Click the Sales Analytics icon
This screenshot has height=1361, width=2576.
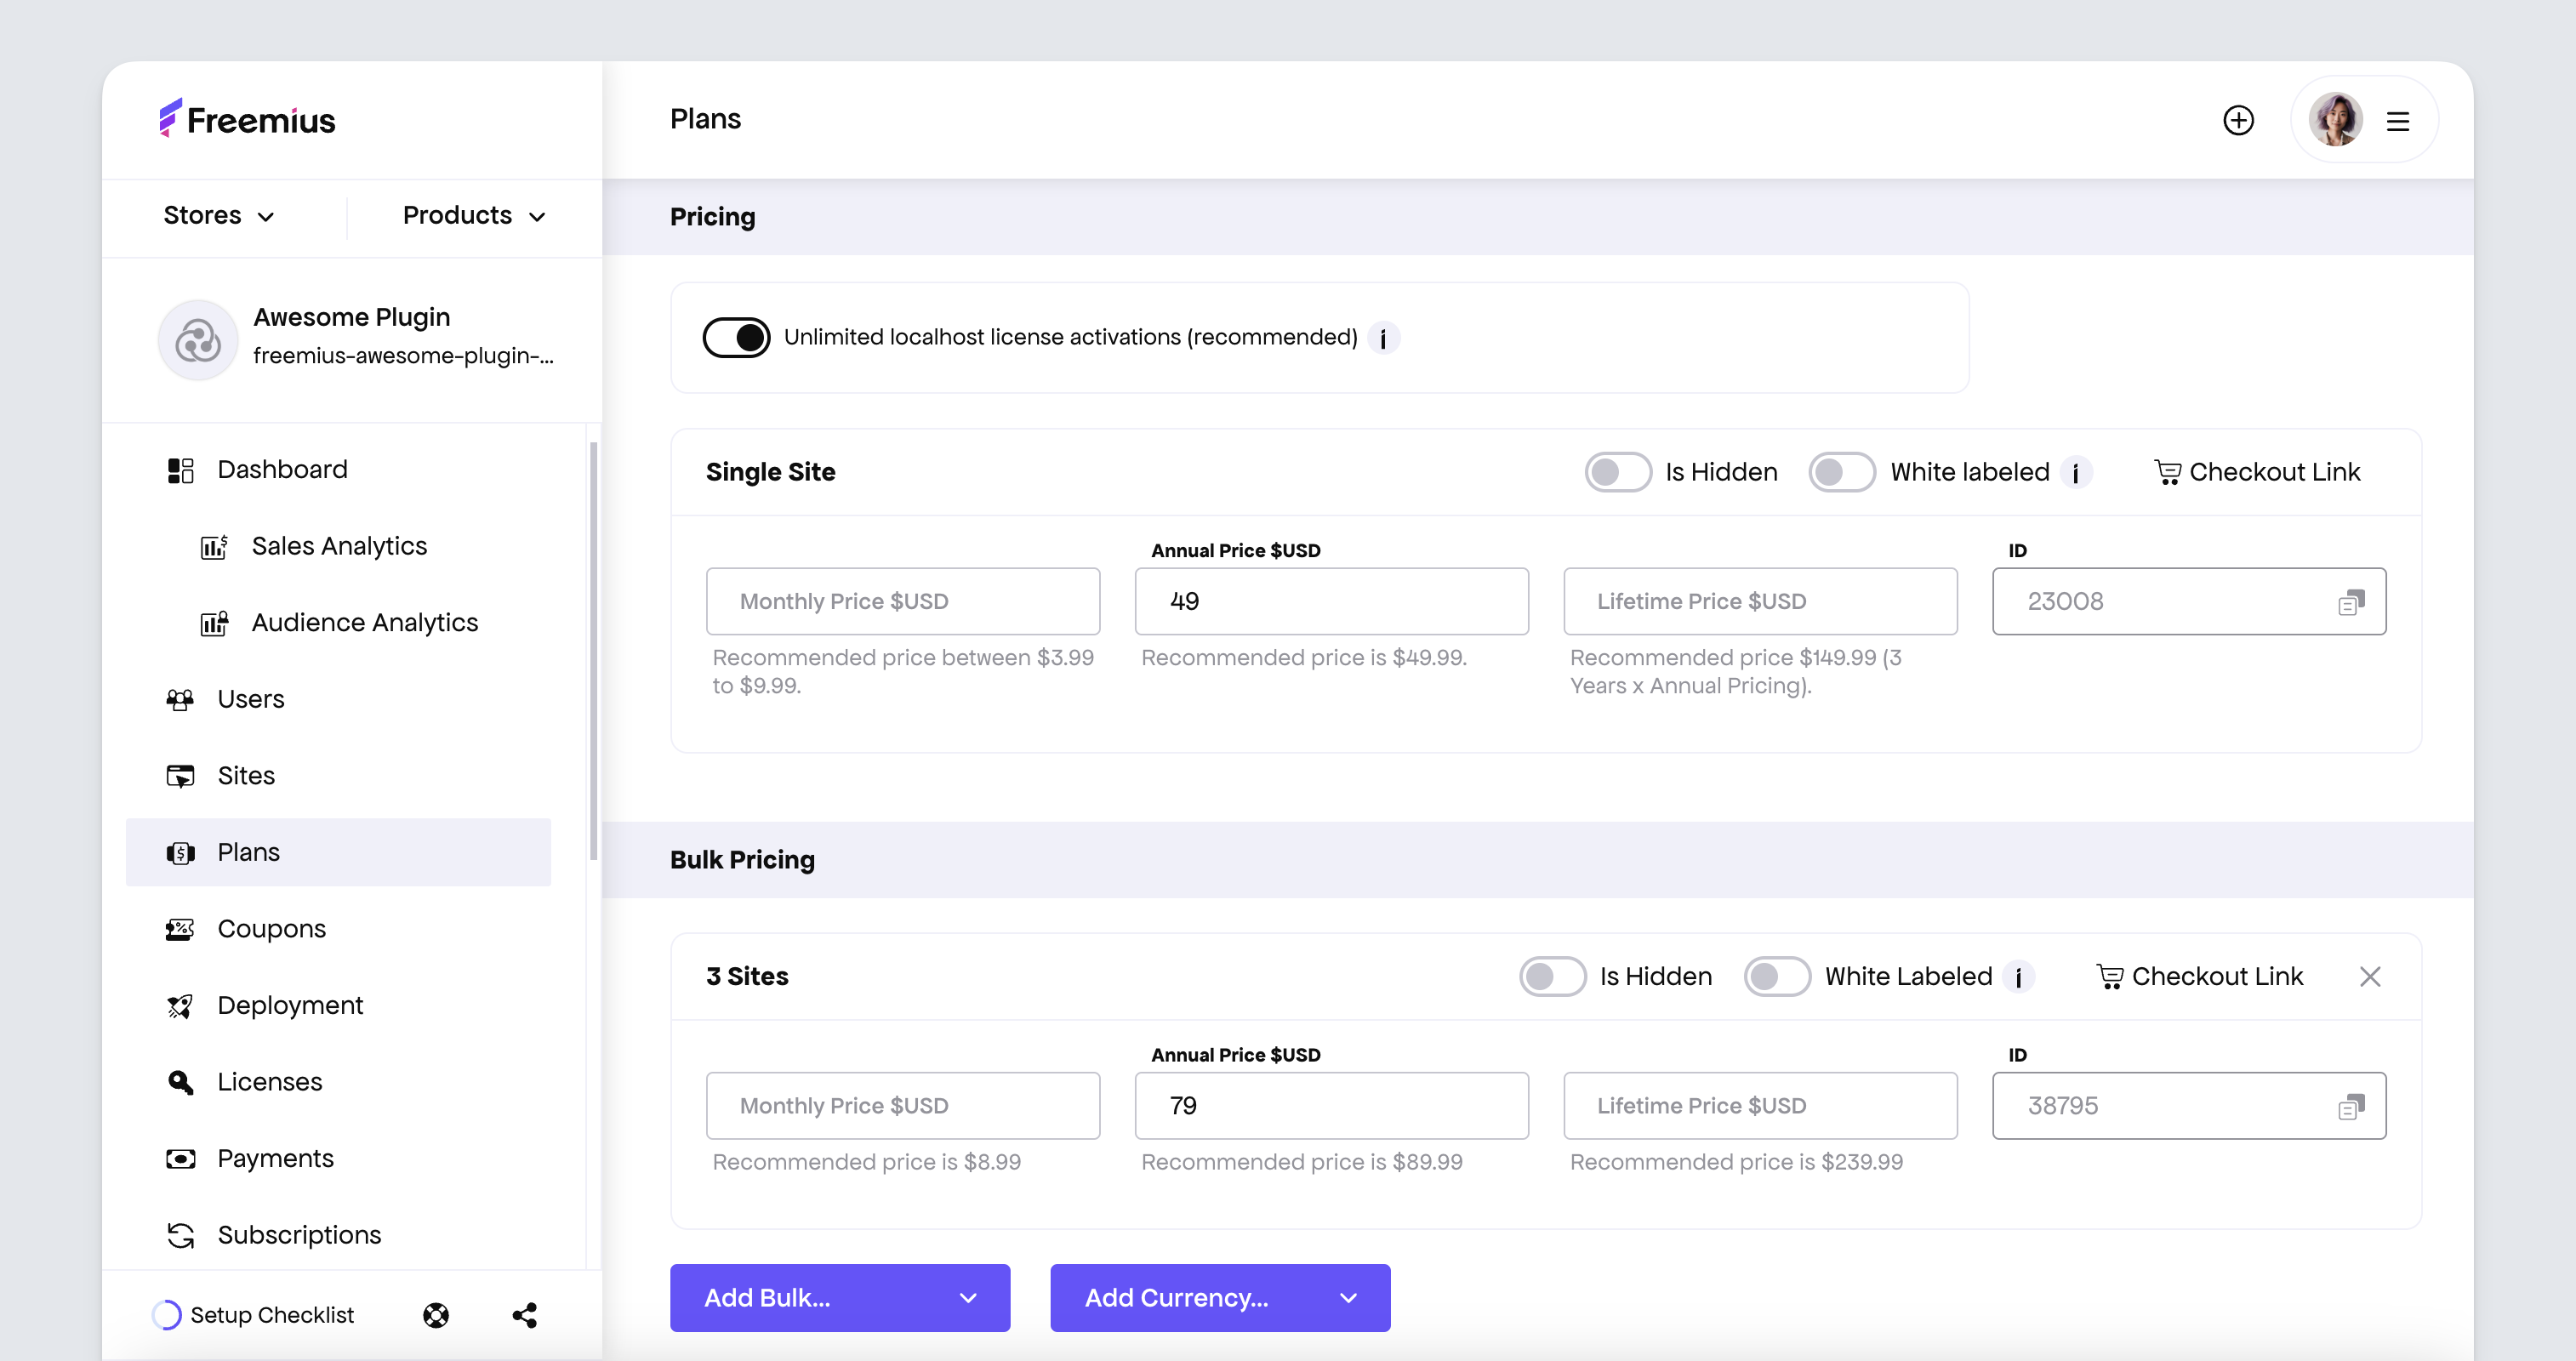(216, 545)
